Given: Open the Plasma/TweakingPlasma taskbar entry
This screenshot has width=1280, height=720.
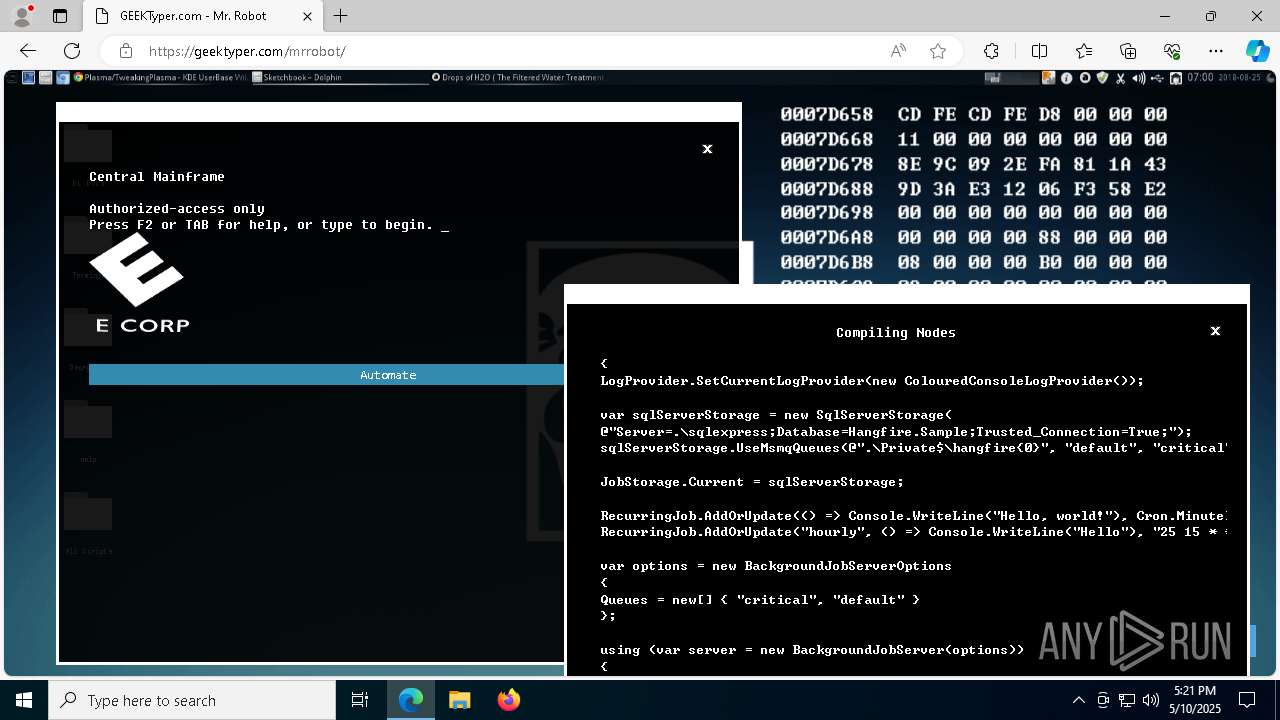Looking at the screenshot, I should [x=160, y=77].
